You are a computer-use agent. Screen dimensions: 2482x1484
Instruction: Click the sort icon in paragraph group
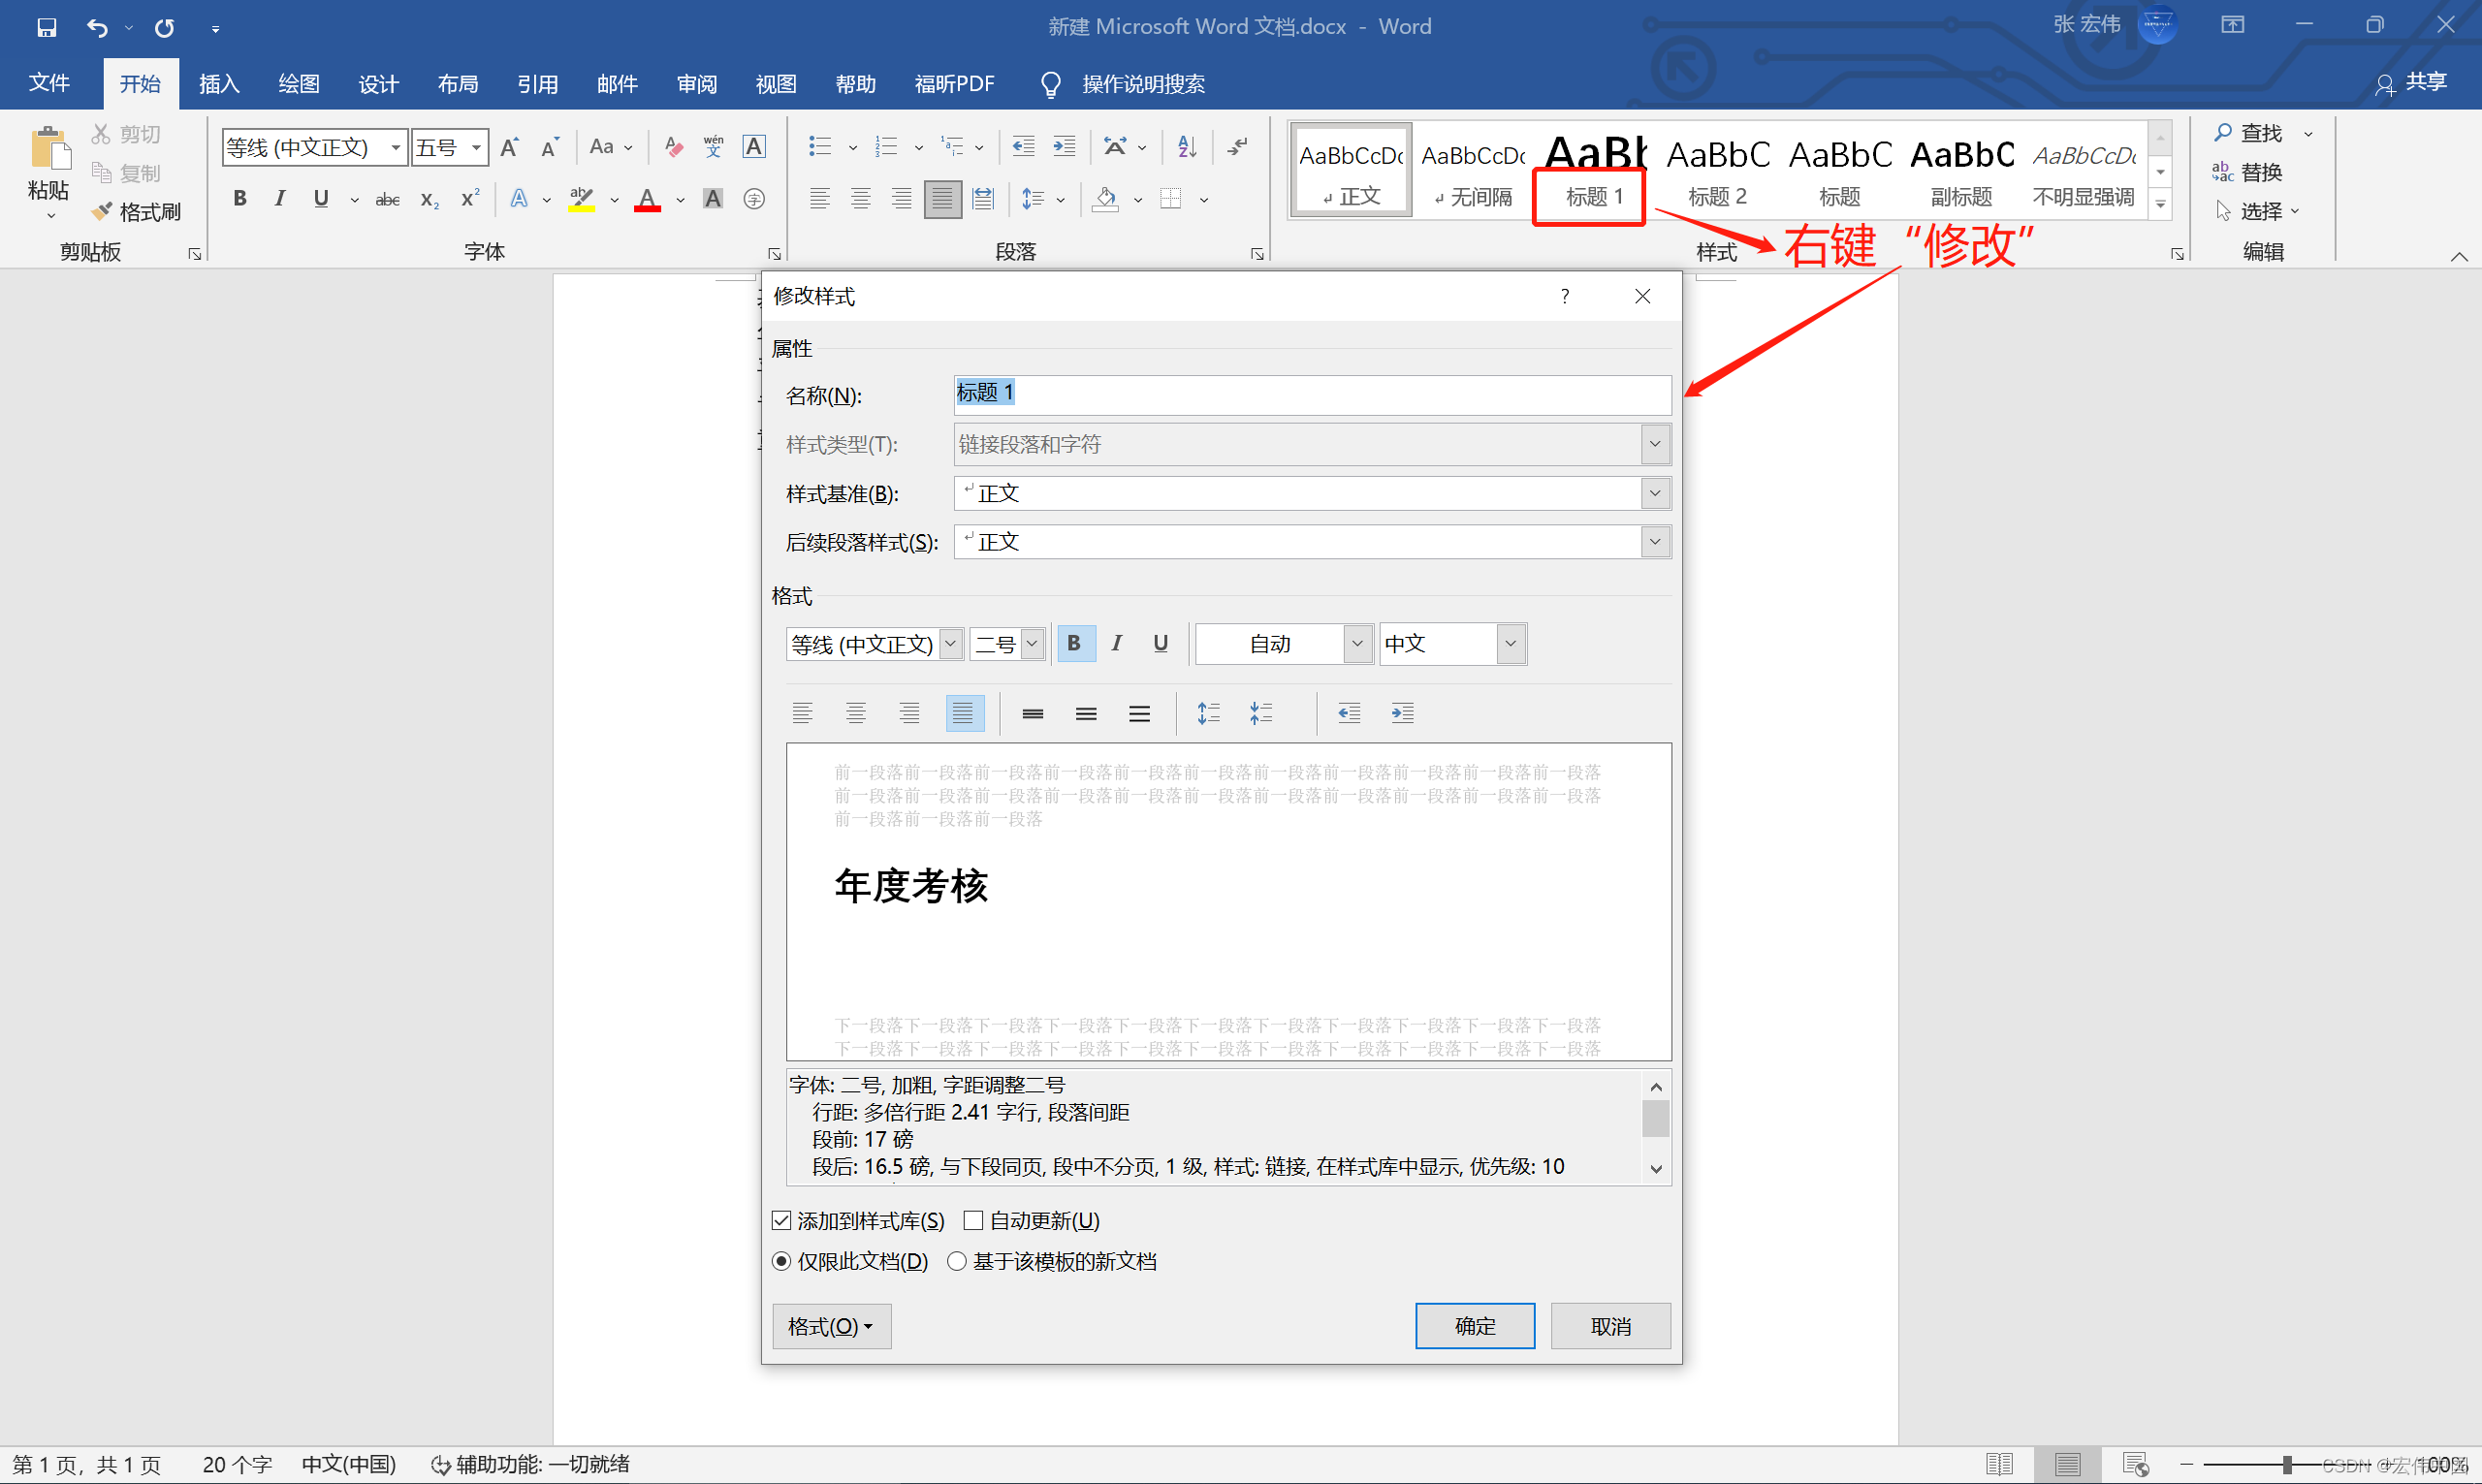point(1187,147)
